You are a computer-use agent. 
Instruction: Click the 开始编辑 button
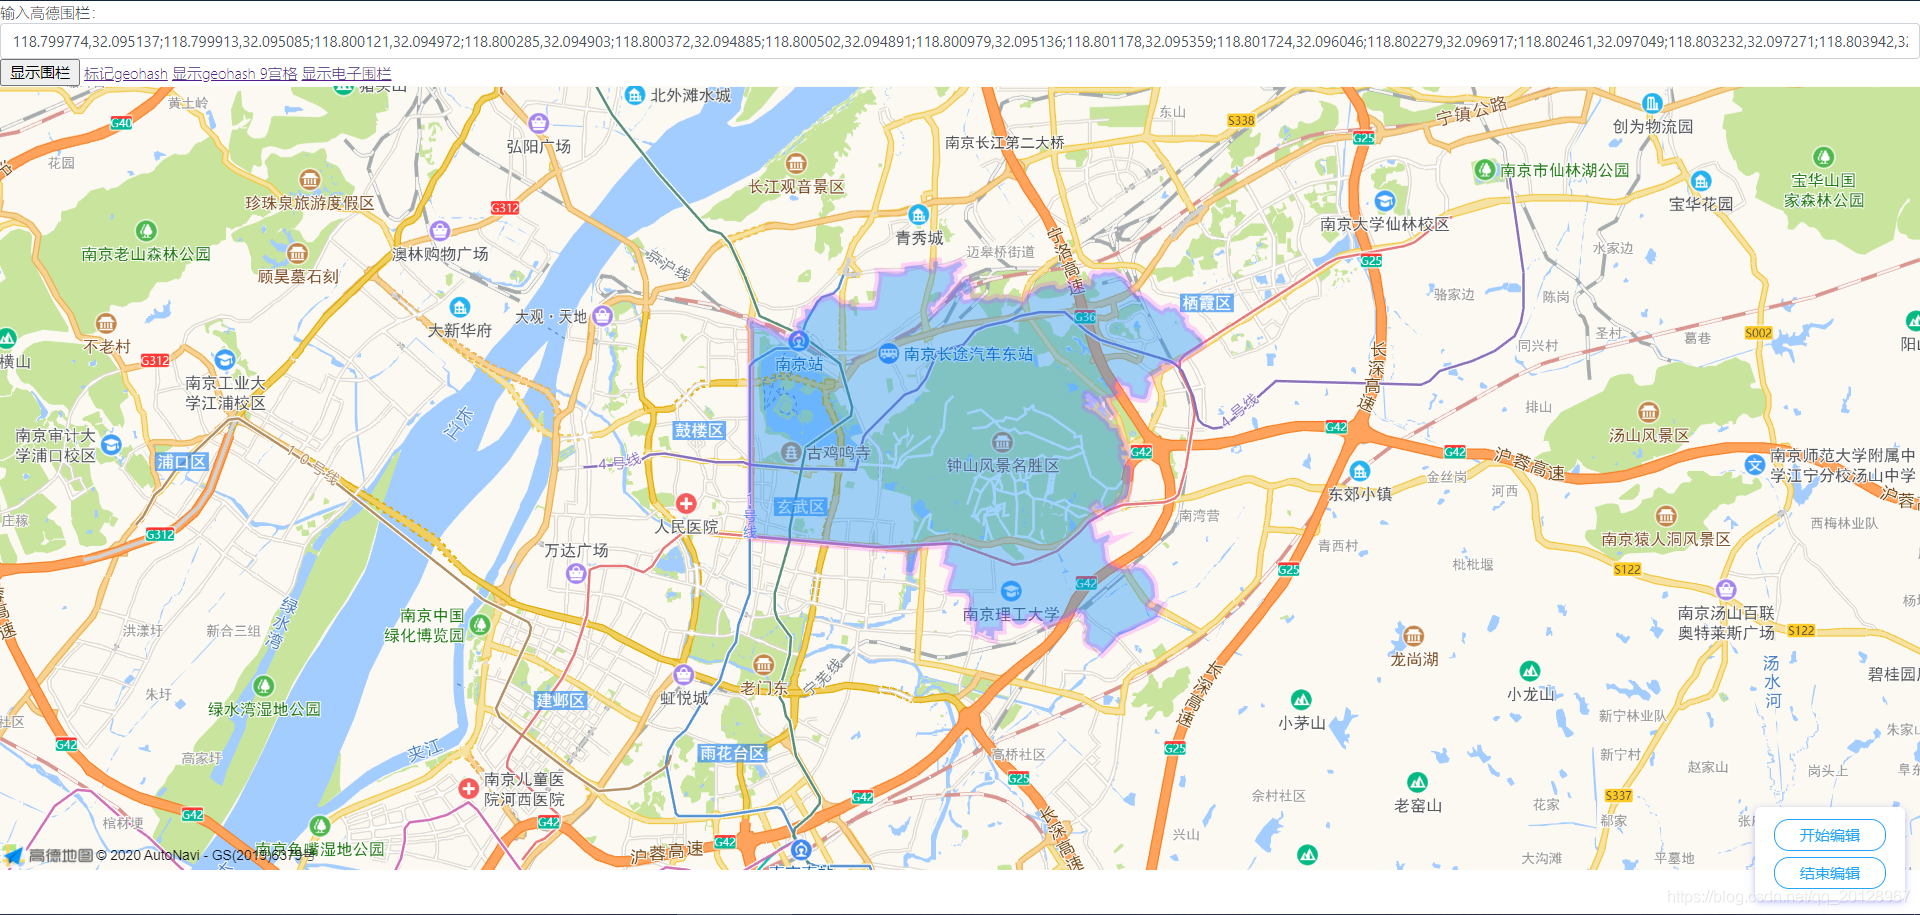[x=1829, y=835]
